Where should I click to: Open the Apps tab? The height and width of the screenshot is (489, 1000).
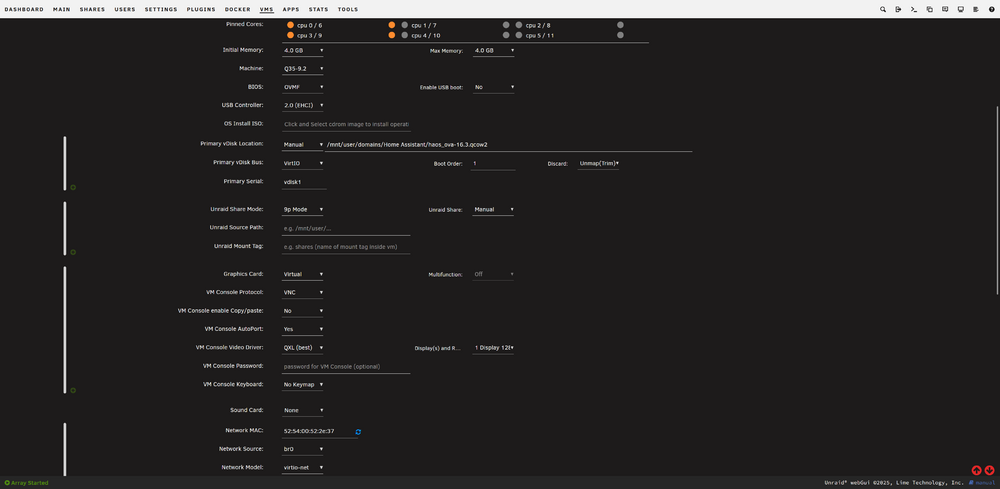click(x=291, y=10)
